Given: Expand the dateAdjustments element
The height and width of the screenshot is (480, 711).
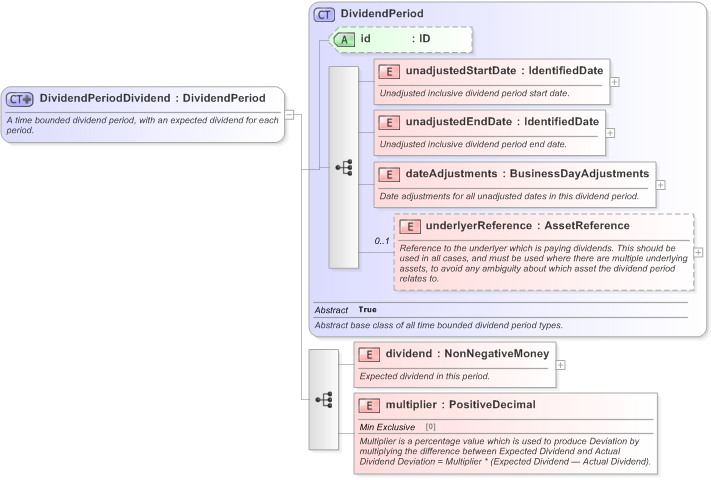Looking at the screenshot, I should pyautogui.click(x=661, y=185).
